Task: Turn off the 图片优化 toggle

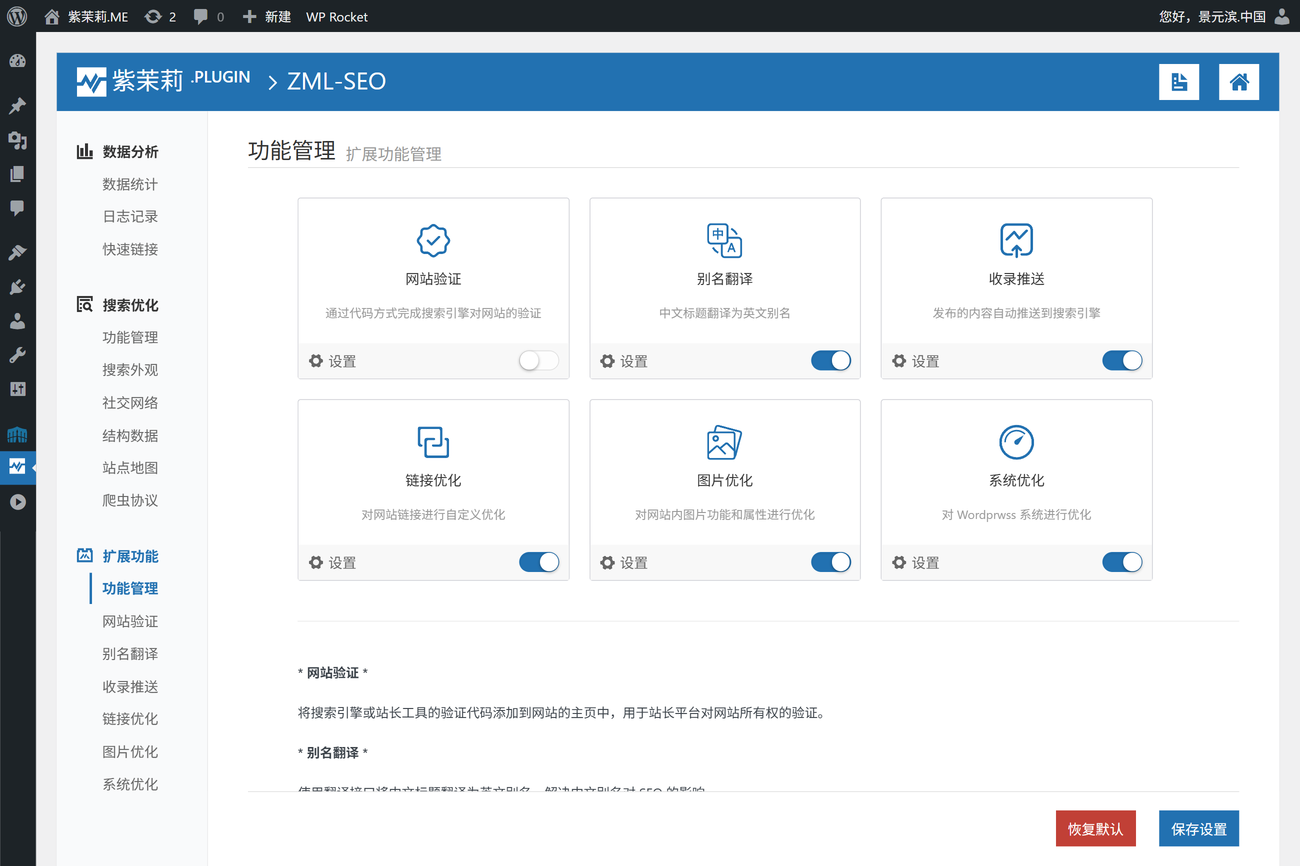Action: click(830, 562)
